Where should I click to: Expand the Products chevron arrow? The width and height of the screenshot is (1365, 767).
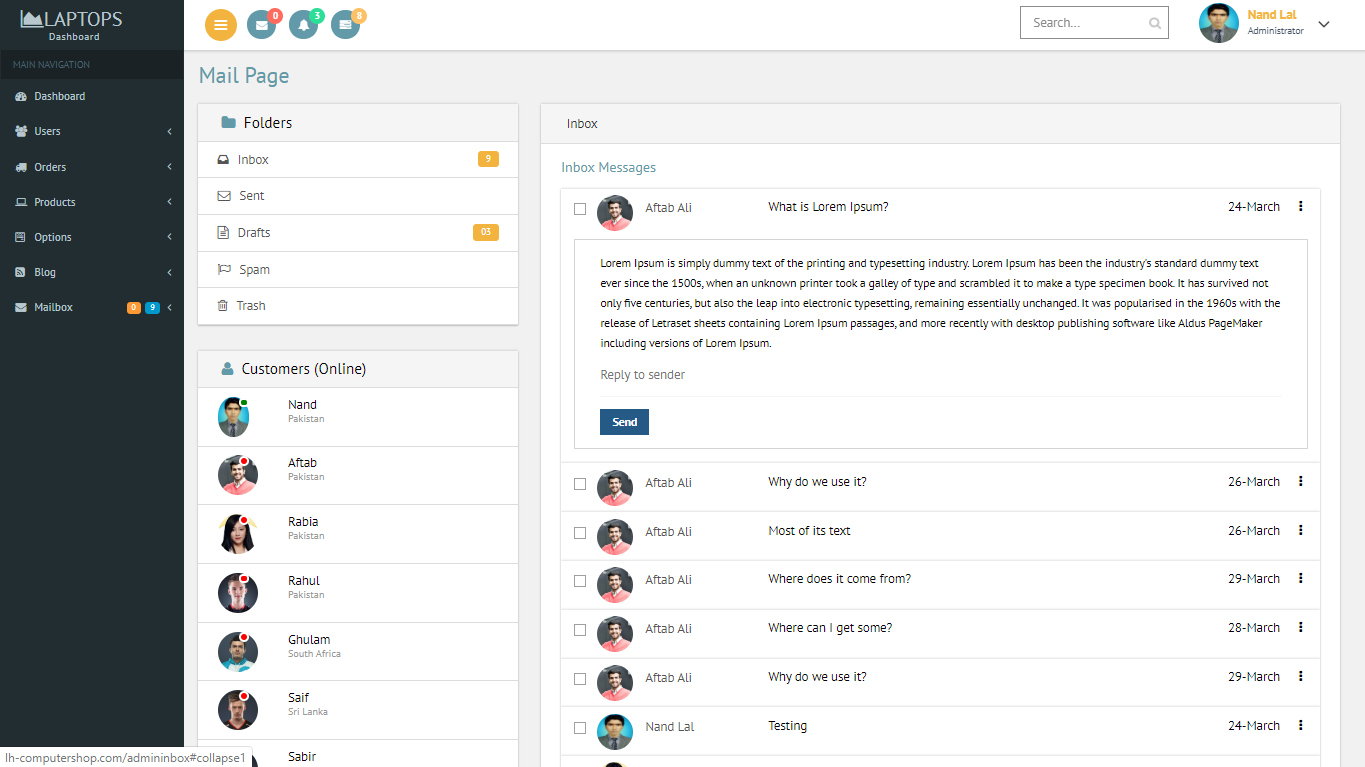point(169,202)
